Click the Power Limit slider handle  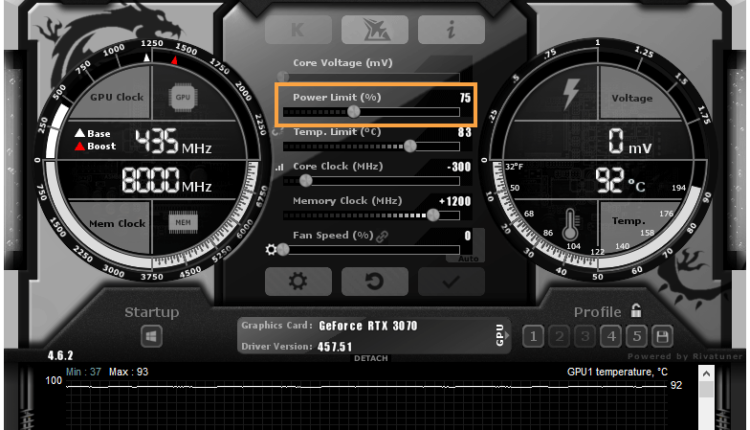click(x=354, y=112)
